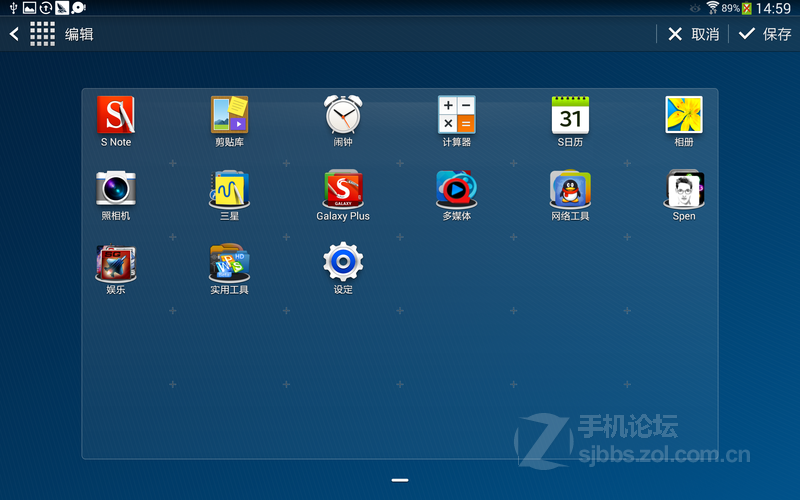800x500 pixels.
Task: Tap the screenshot image notification icon
Action: click(30, 8)
